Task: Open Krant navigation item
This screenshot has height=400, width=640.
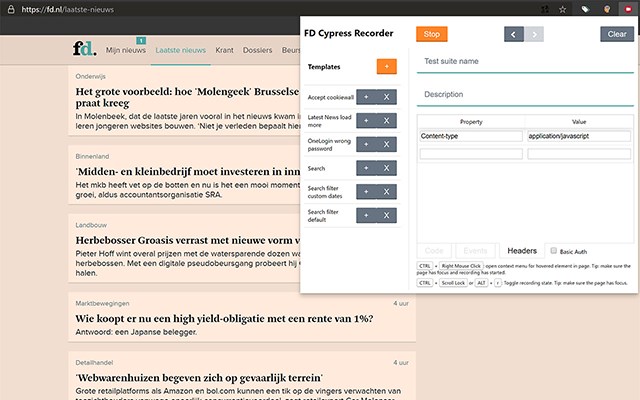Action: 224,50
